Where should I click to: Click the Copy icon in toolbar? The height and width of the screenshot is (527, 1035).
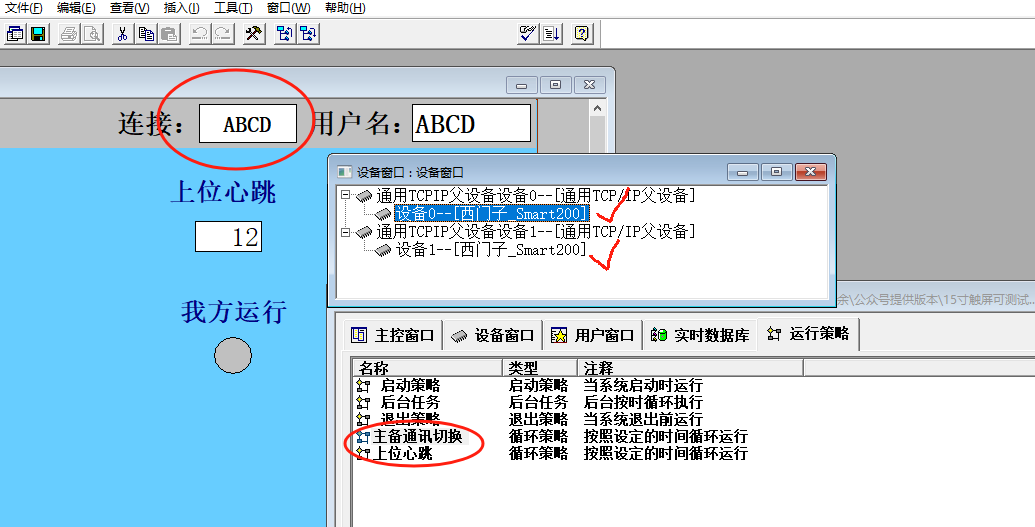coord(146,34)
